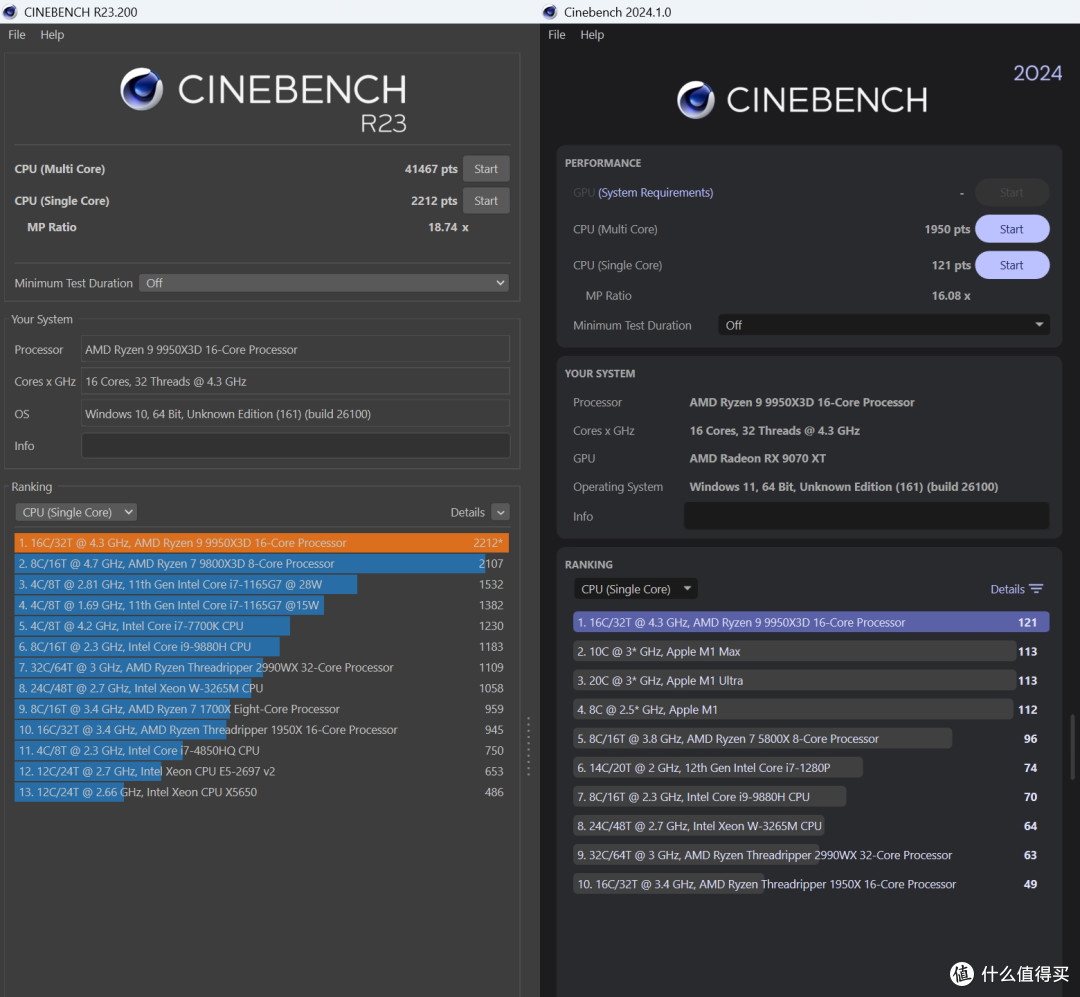The width and height of the screenshot is (1080, 997).
Task: Select R23 ranking row i7-4850HQ
Action: pos(262,750)
